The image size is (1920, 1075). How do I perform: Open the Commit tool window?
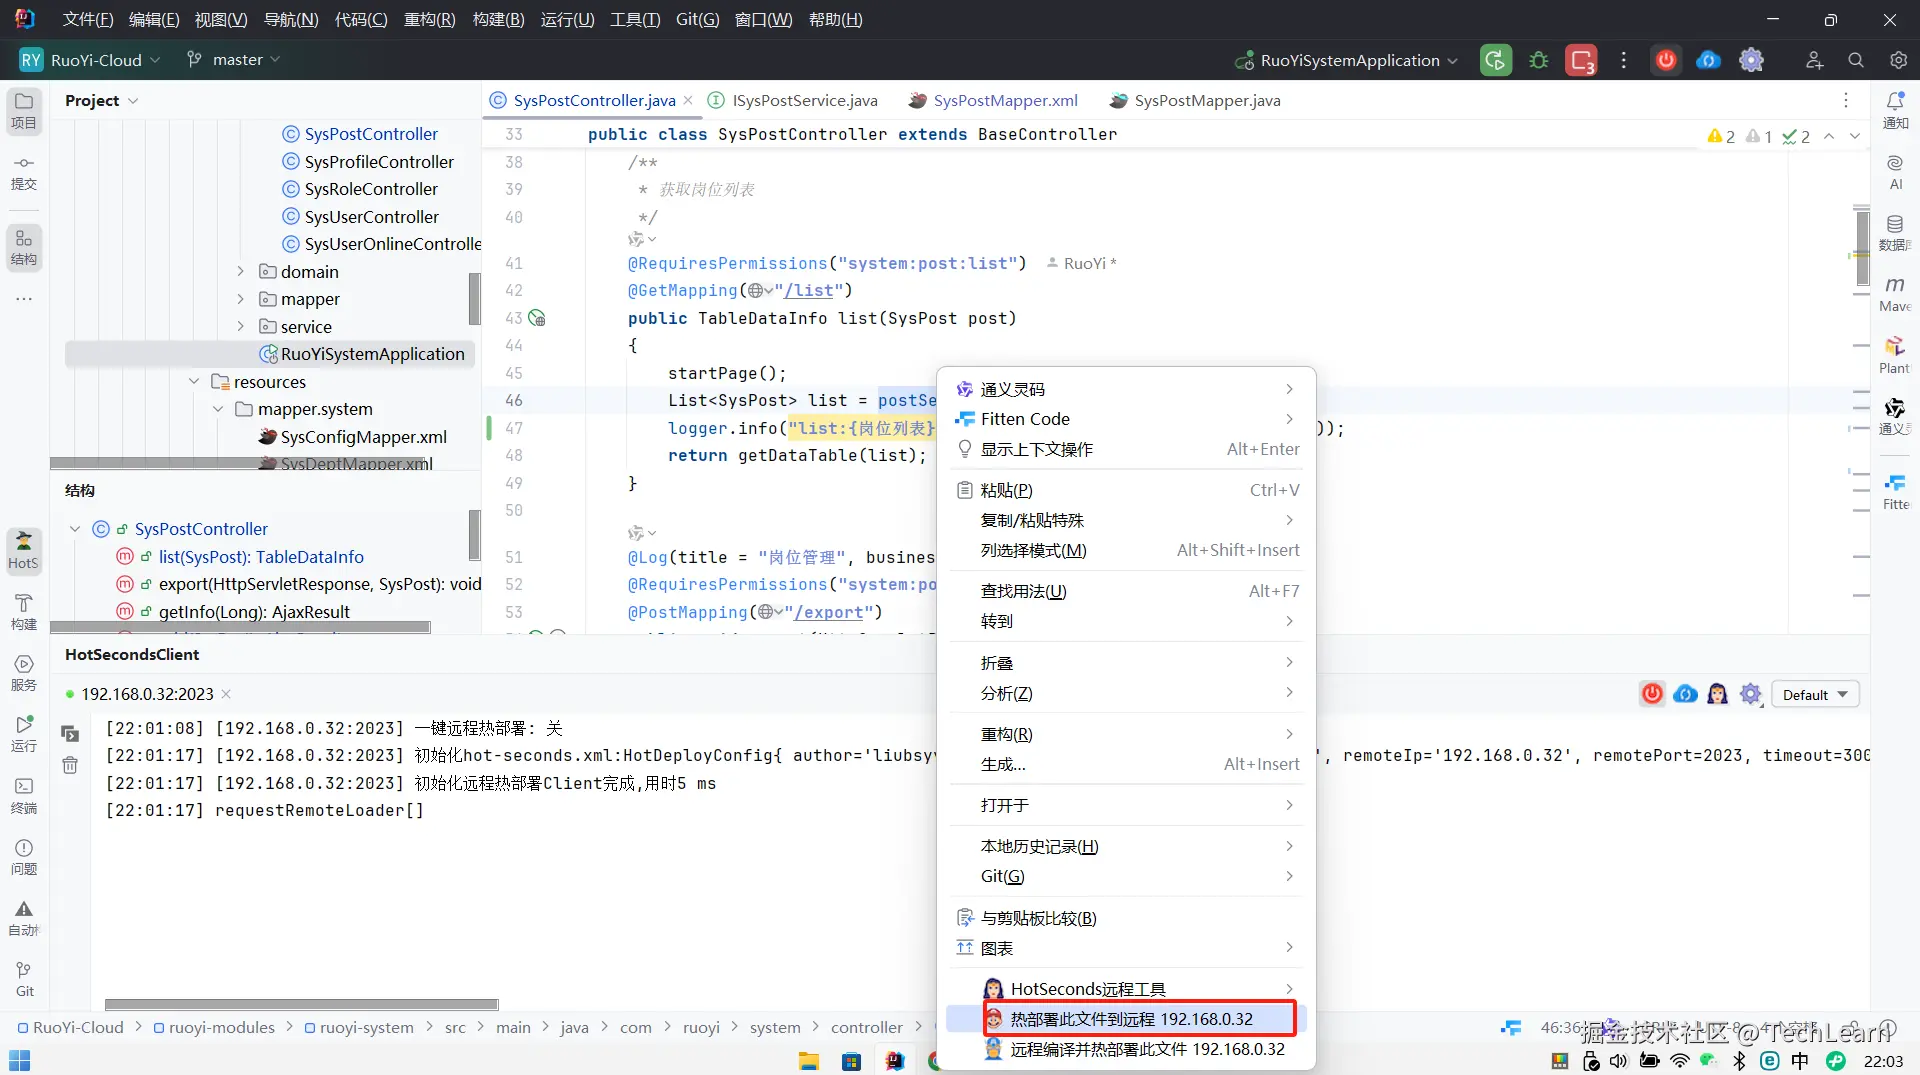[24, 173]
